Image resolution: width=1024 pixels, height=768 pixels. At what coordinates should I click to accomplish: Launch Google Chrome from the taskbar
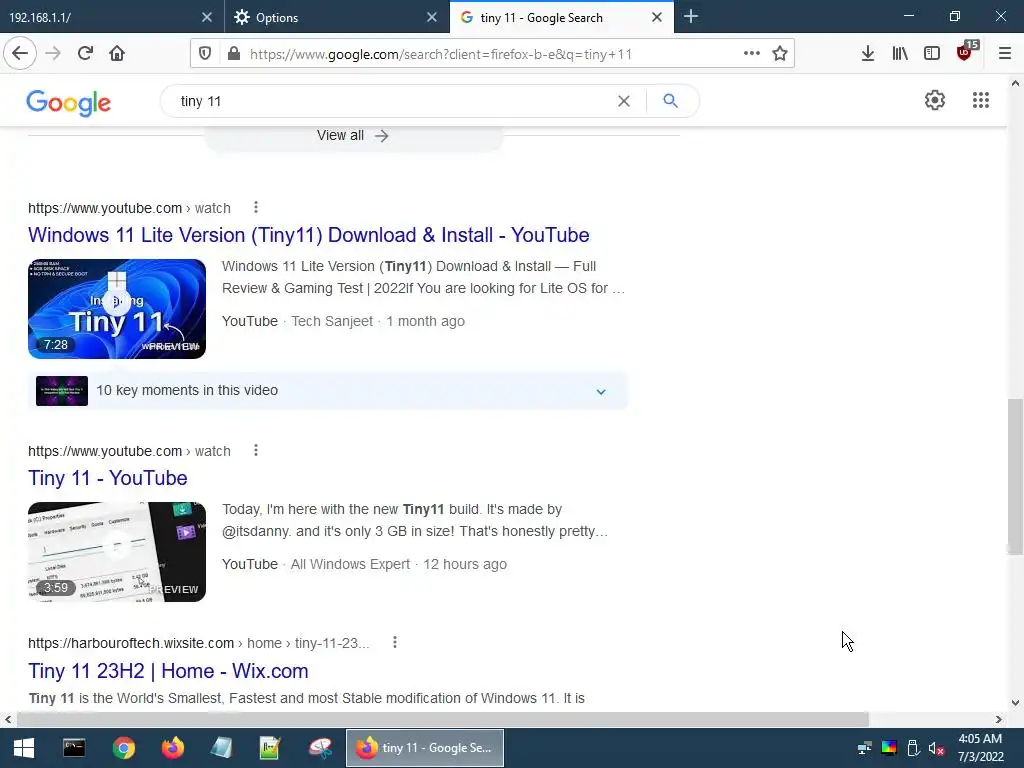(123, 748)
